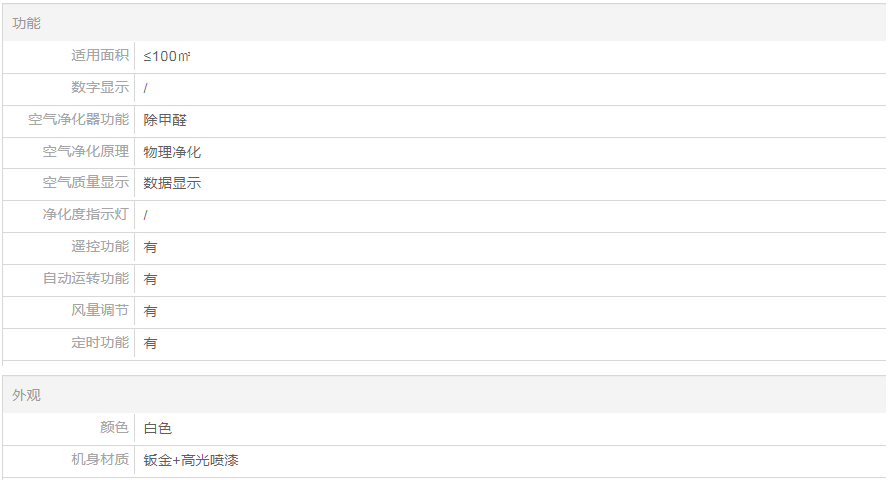Click the 自动运转功能 label
The width and height of the screenshot is (891, 480).
86,279
